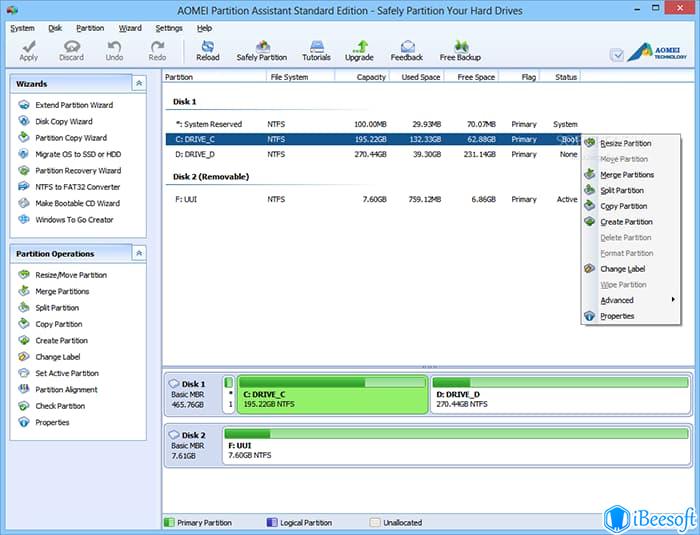Click the Apply checkmark toolbar icon
Screen dimensions: 700x535
tap(29, 51)
